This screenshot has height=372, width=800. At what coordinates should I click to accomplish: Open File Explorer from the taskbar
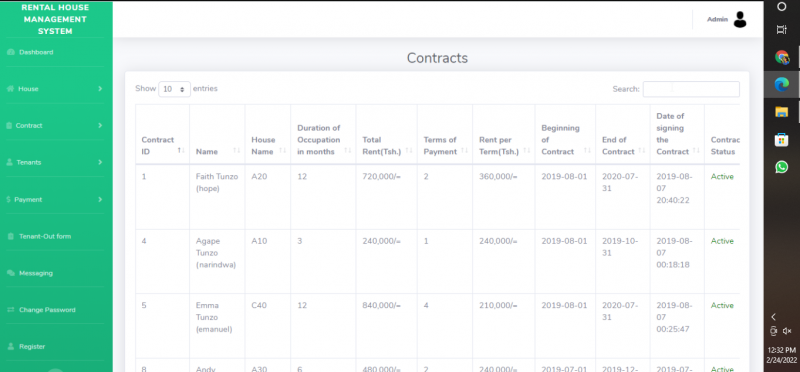tap(781, 112)
